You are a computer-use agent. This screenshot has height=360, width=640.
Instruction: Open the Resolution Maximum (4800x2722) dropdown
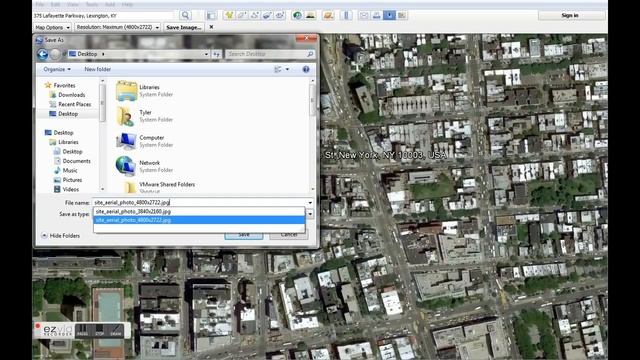tap(118, 27)
